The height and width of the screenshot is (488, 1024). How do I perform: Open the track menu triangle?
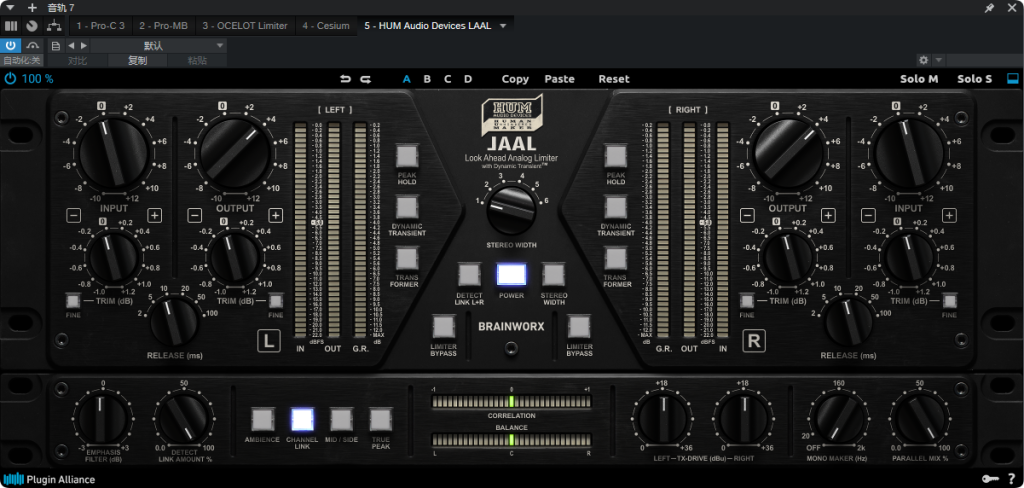[10, 8]
